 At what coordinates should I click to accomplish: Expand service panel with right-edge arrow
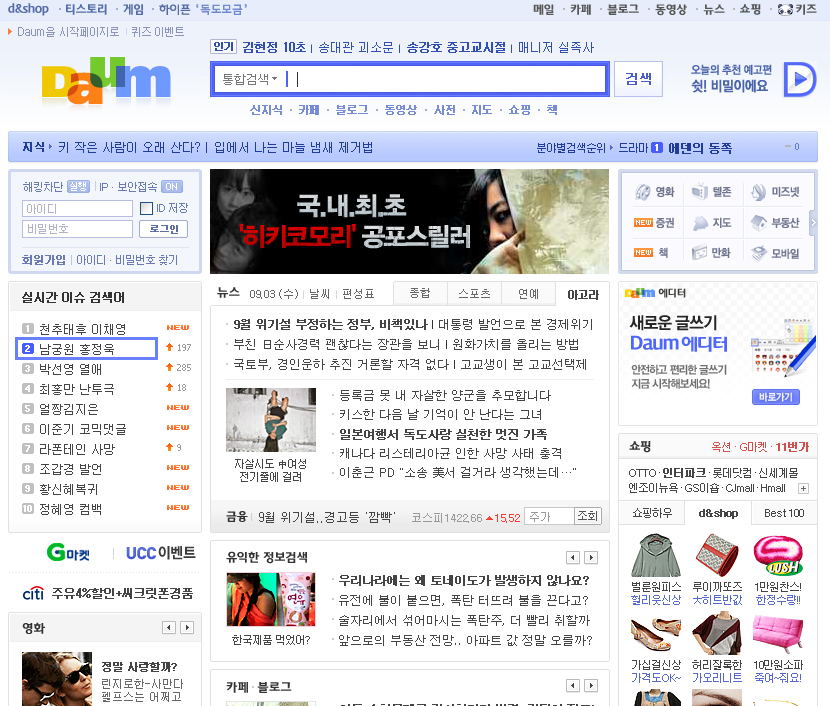pos(814,223)
